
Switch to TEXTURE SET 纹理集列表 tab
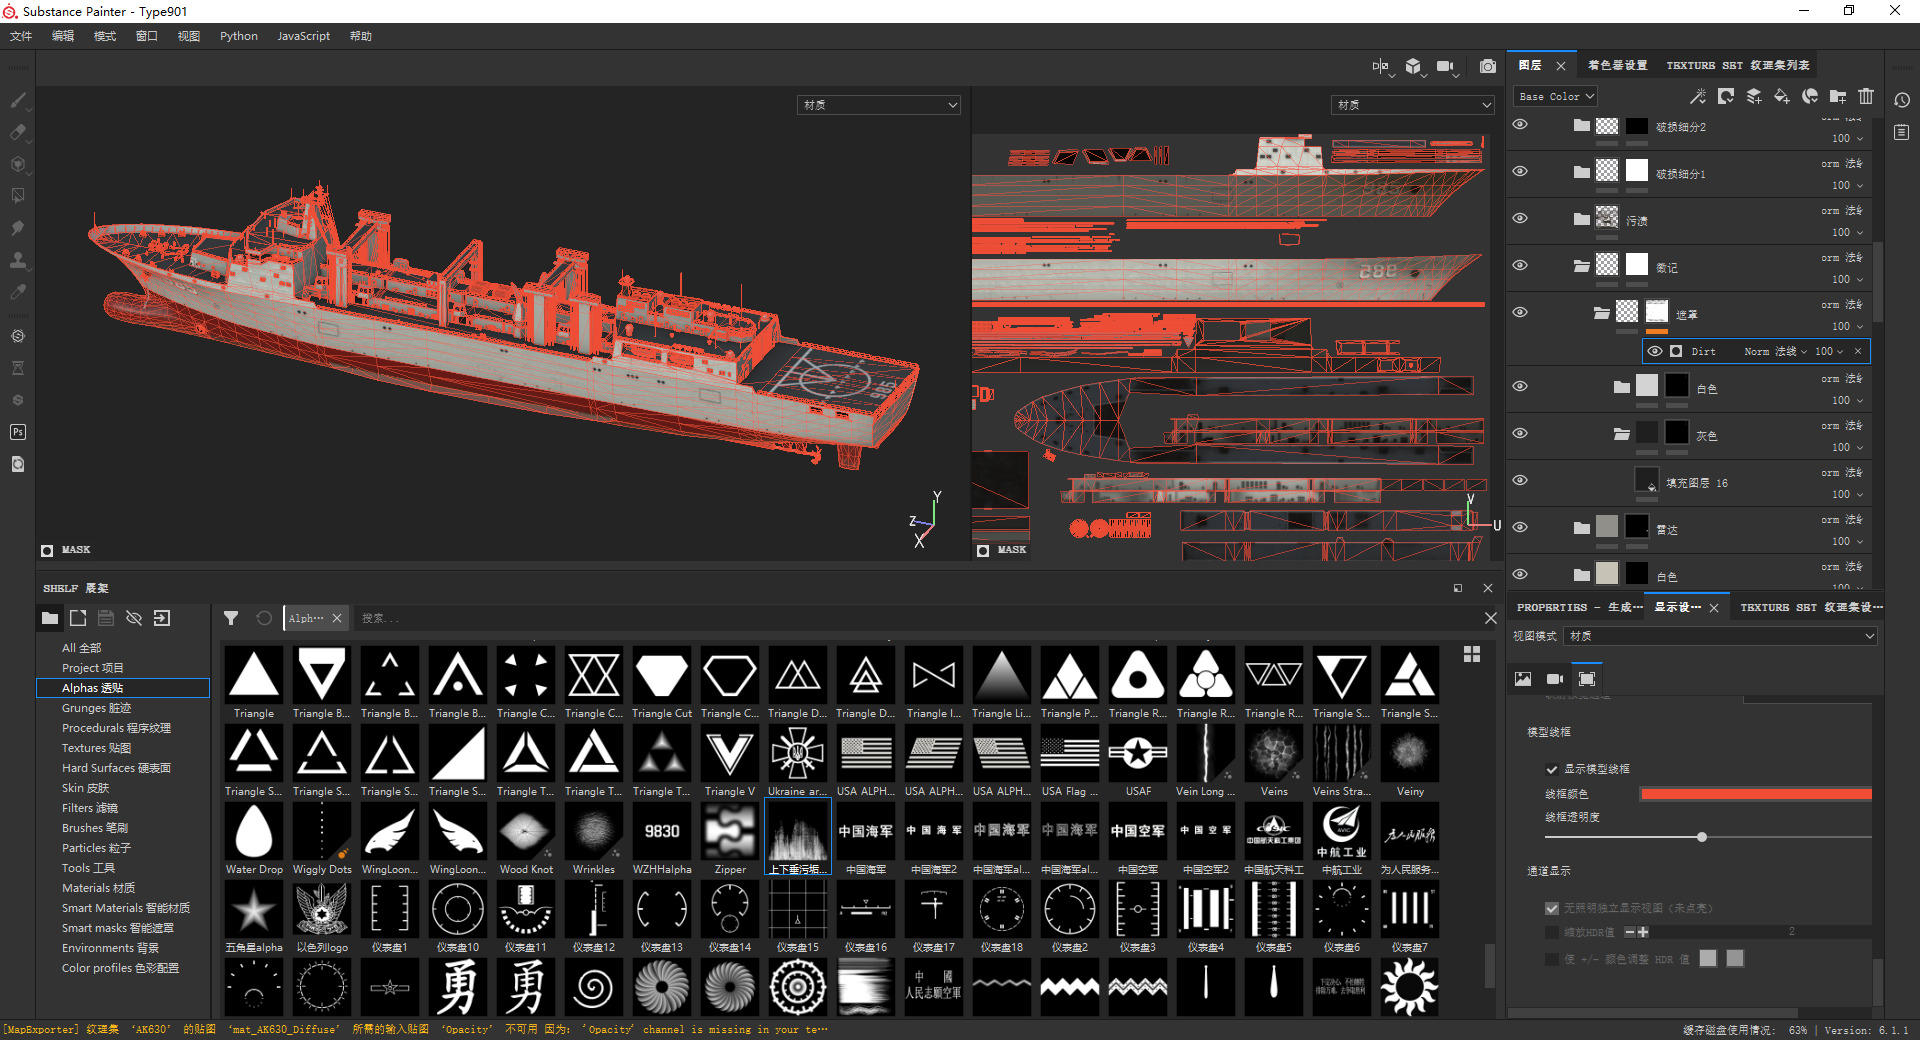coord(1738,65)
